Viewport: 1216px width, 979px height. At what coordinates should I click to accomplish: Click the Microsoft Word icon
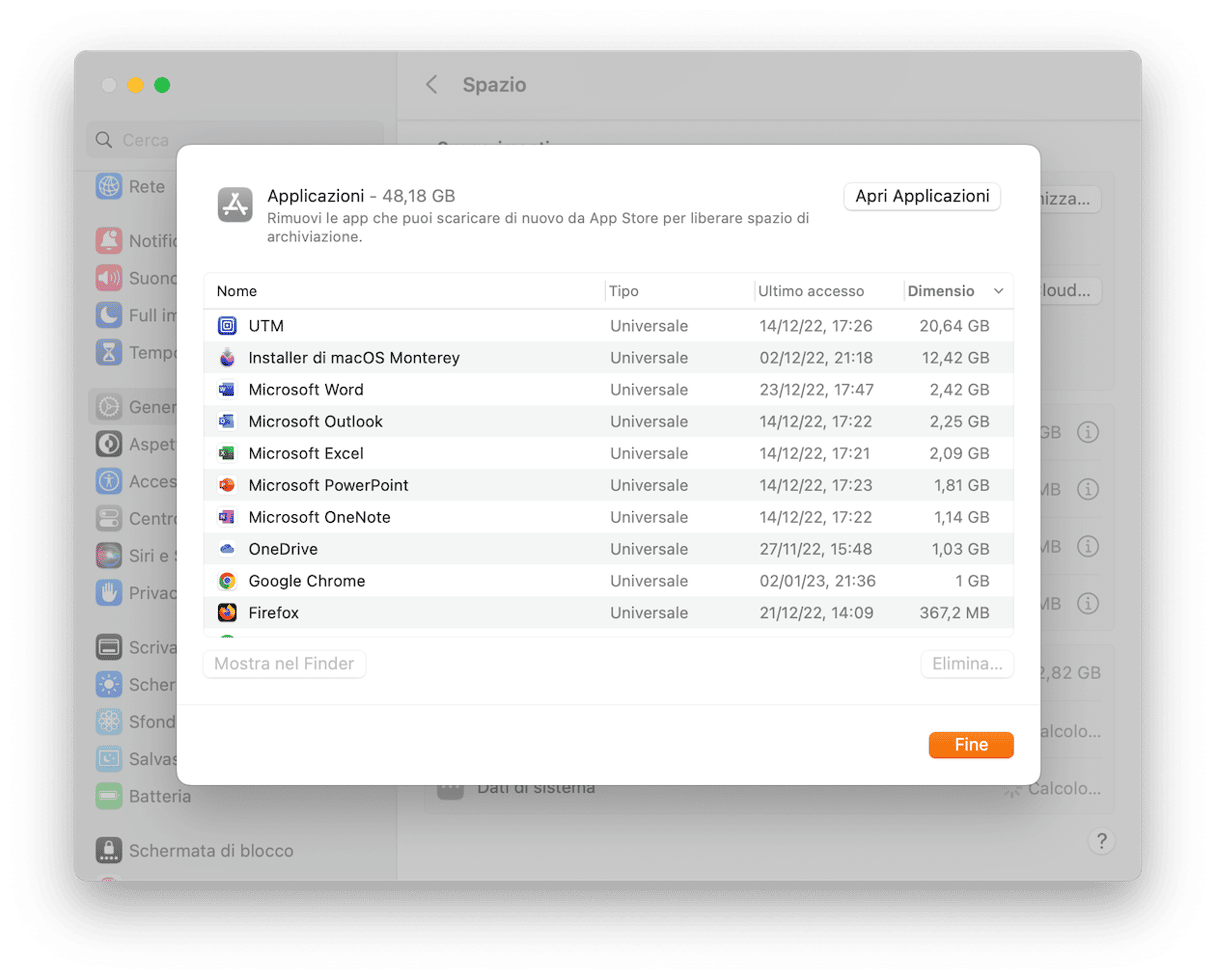pos(227,390)
